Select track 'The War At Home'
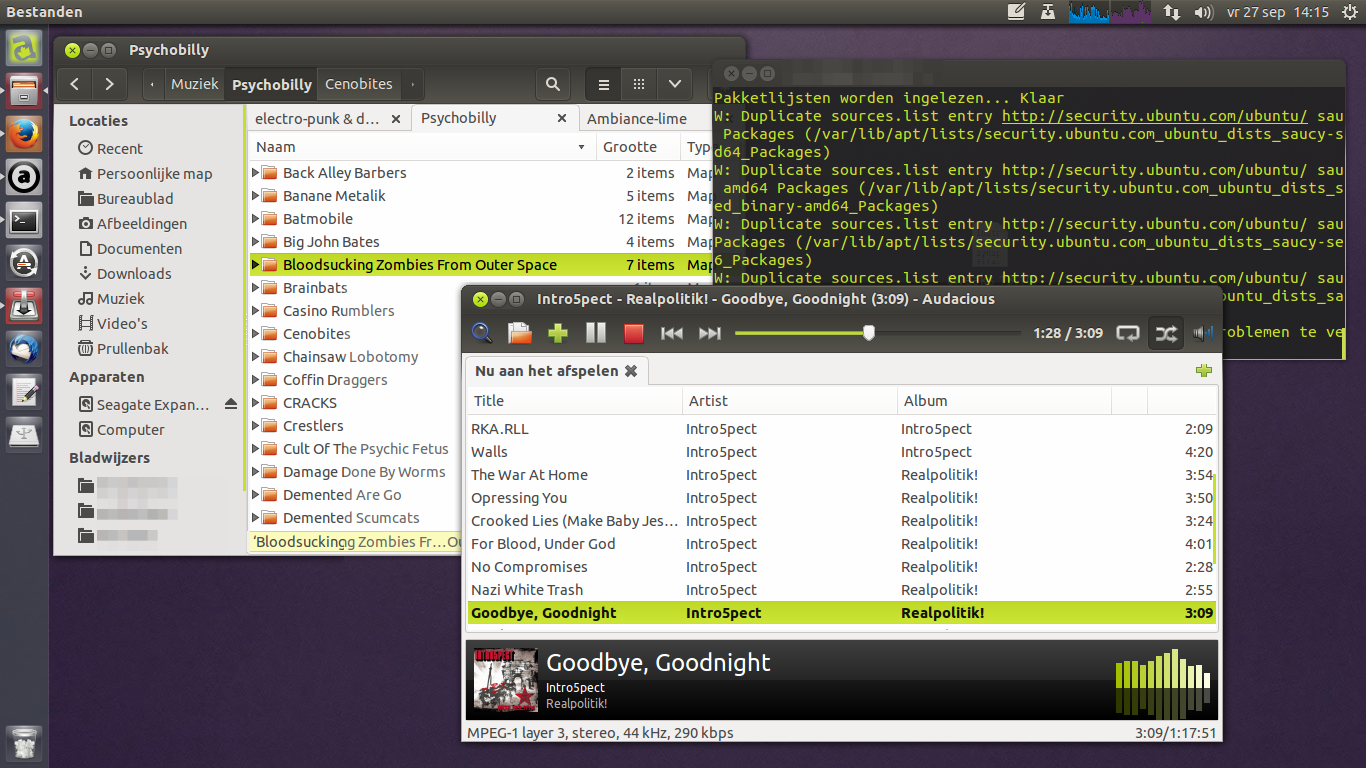 click(x=840, y=475)
